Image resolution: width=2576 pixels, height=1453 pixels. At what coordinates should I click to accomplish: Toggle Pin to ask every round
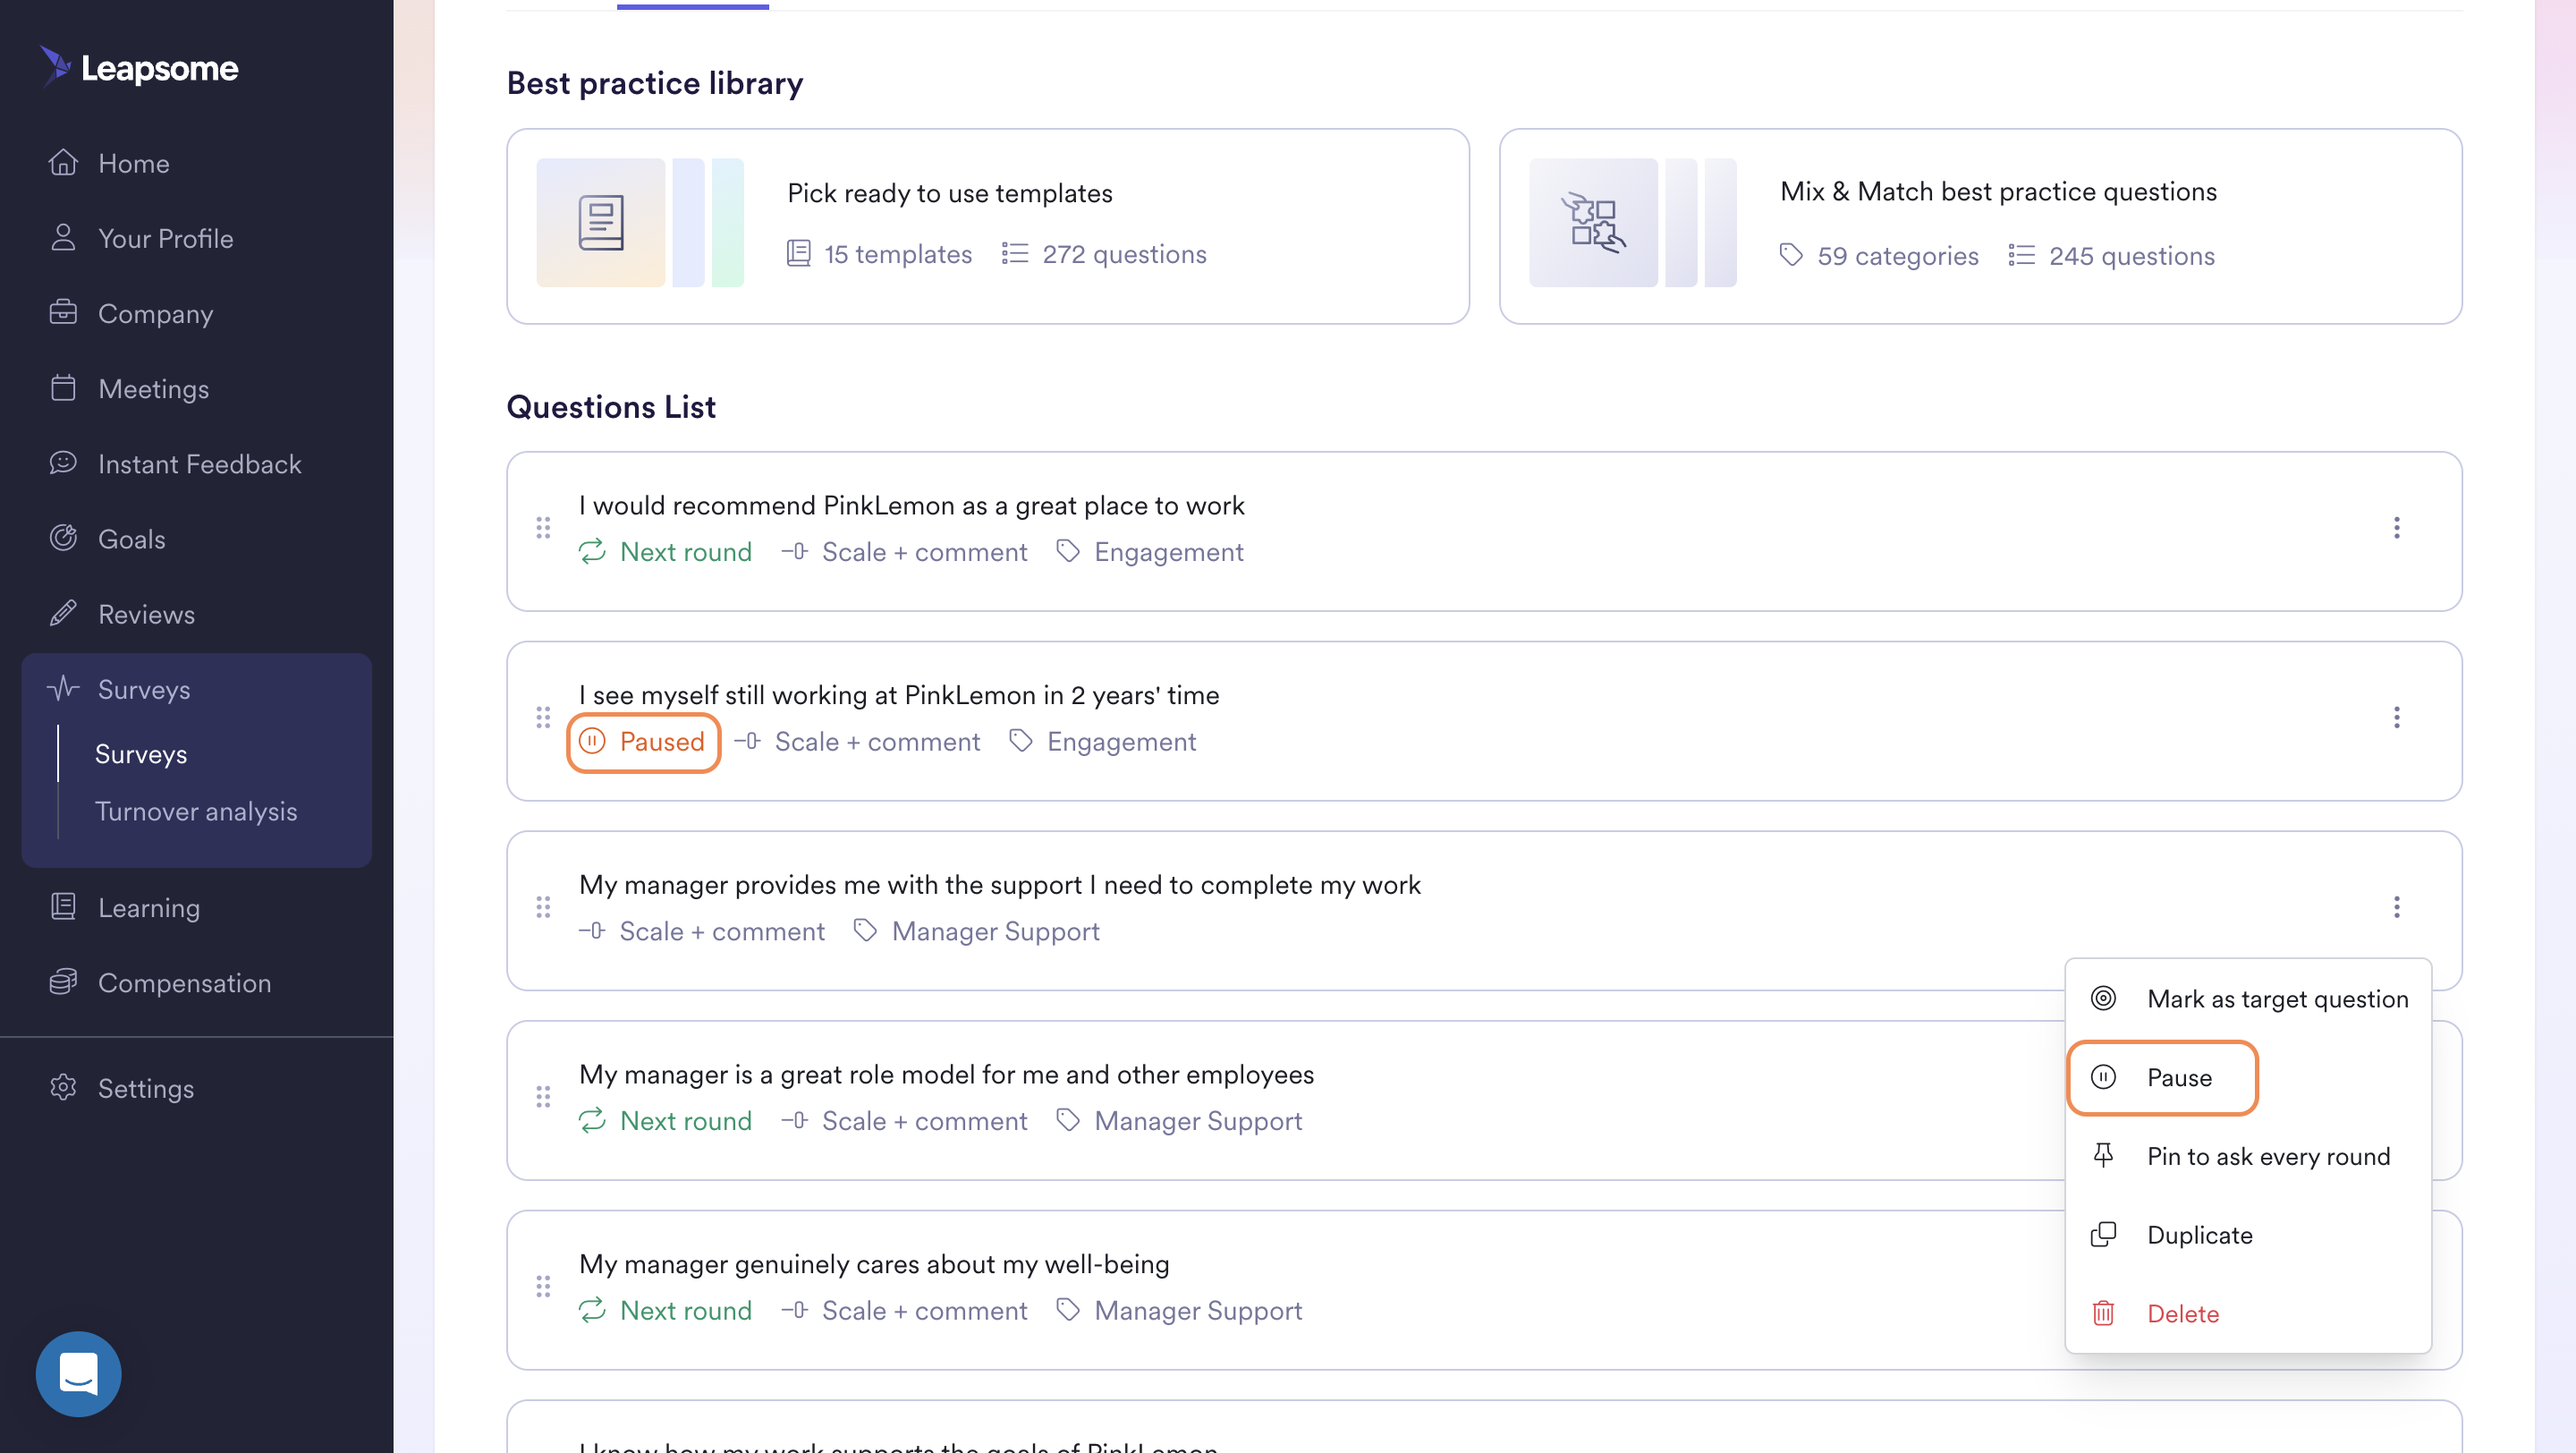[2267, 1156]
